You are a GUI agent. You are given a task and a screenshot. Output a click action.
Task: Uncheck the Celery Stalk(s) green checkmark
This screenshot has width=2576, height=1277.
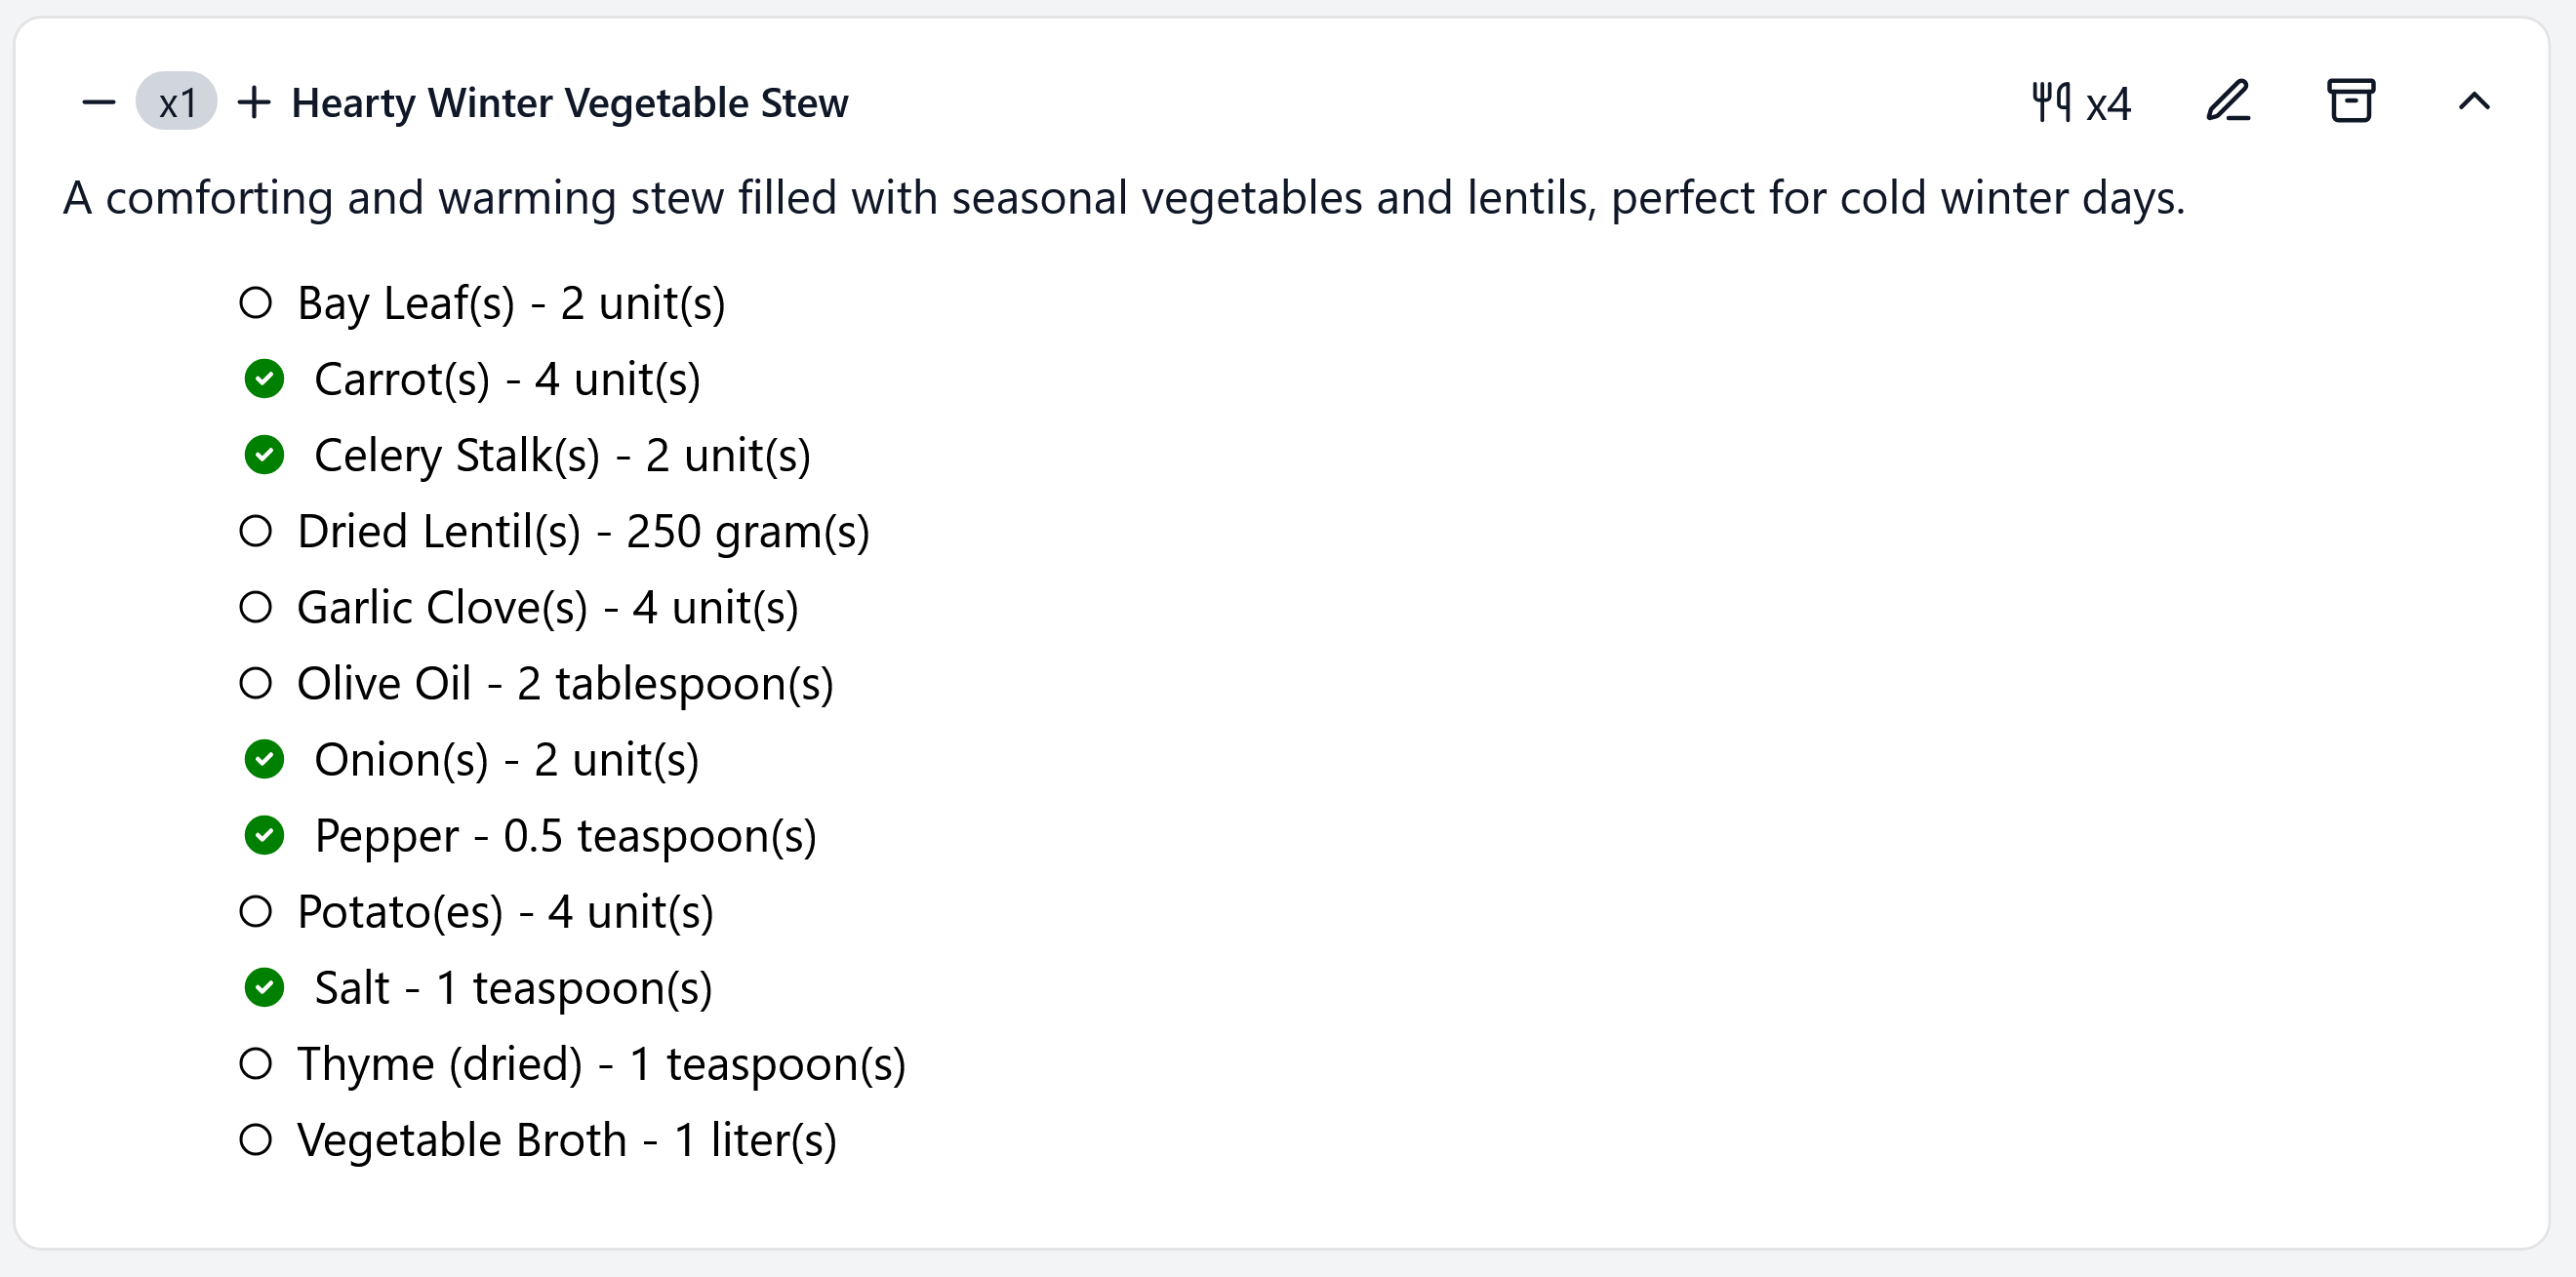click(x=264, y=455)
